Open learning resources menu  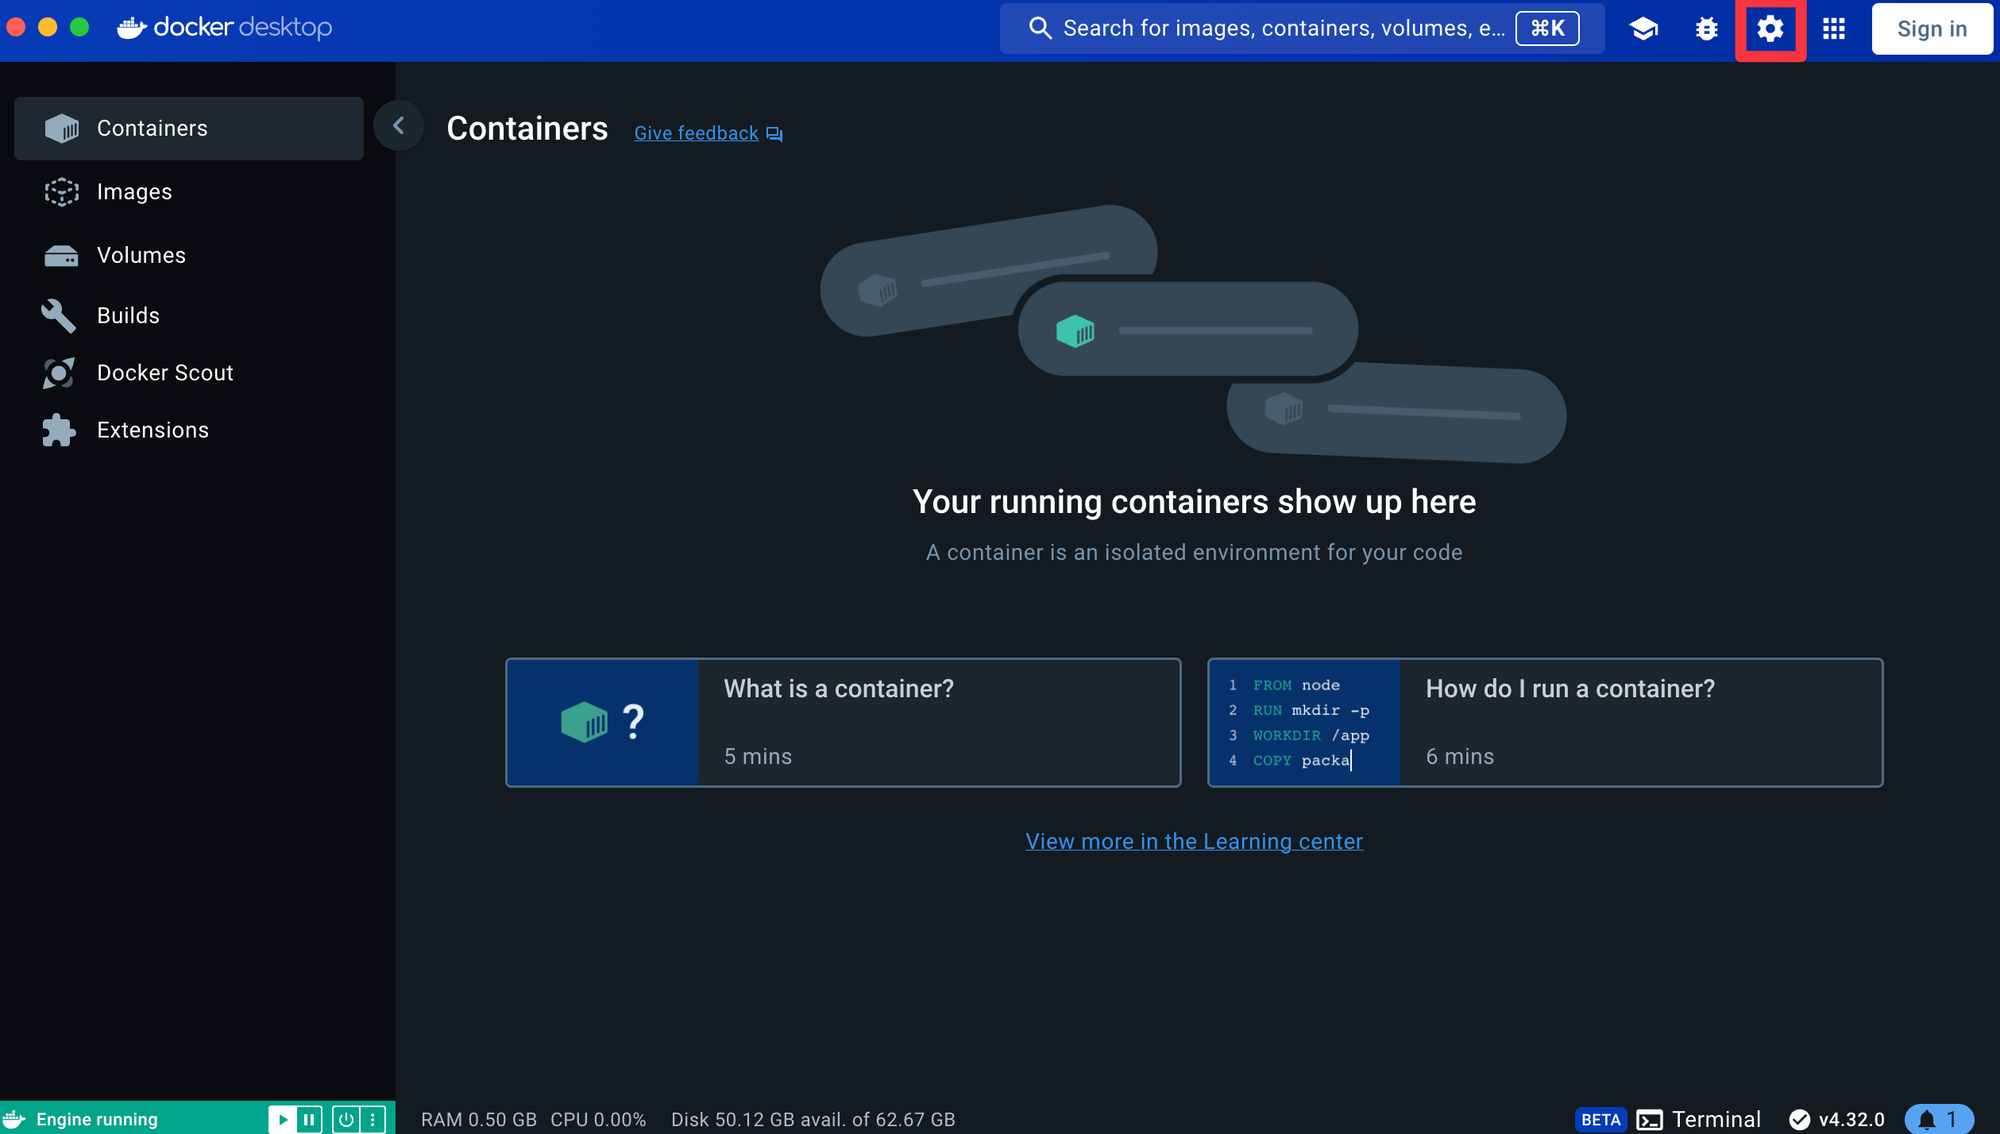point(1644,26)
